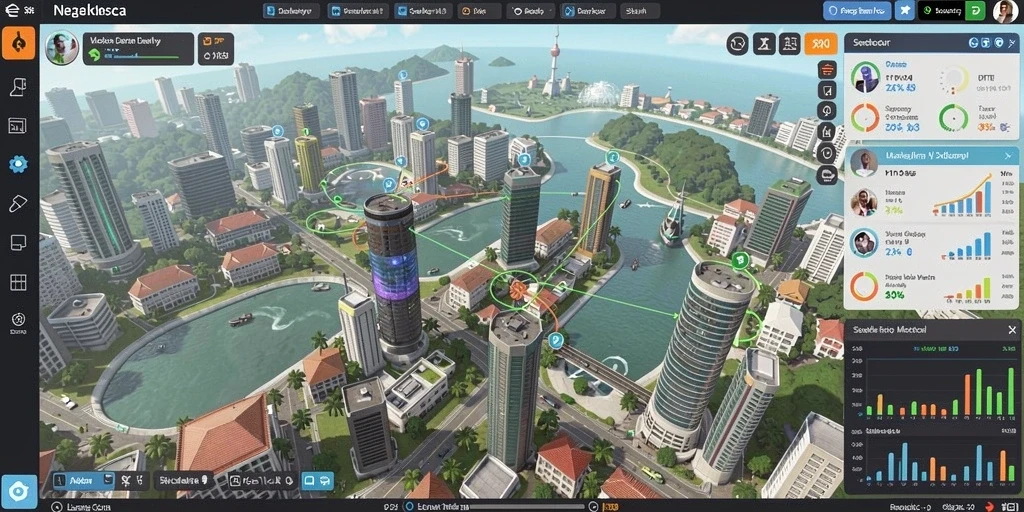Click the blue map pin below the orange hub

(x=556, y=339)
